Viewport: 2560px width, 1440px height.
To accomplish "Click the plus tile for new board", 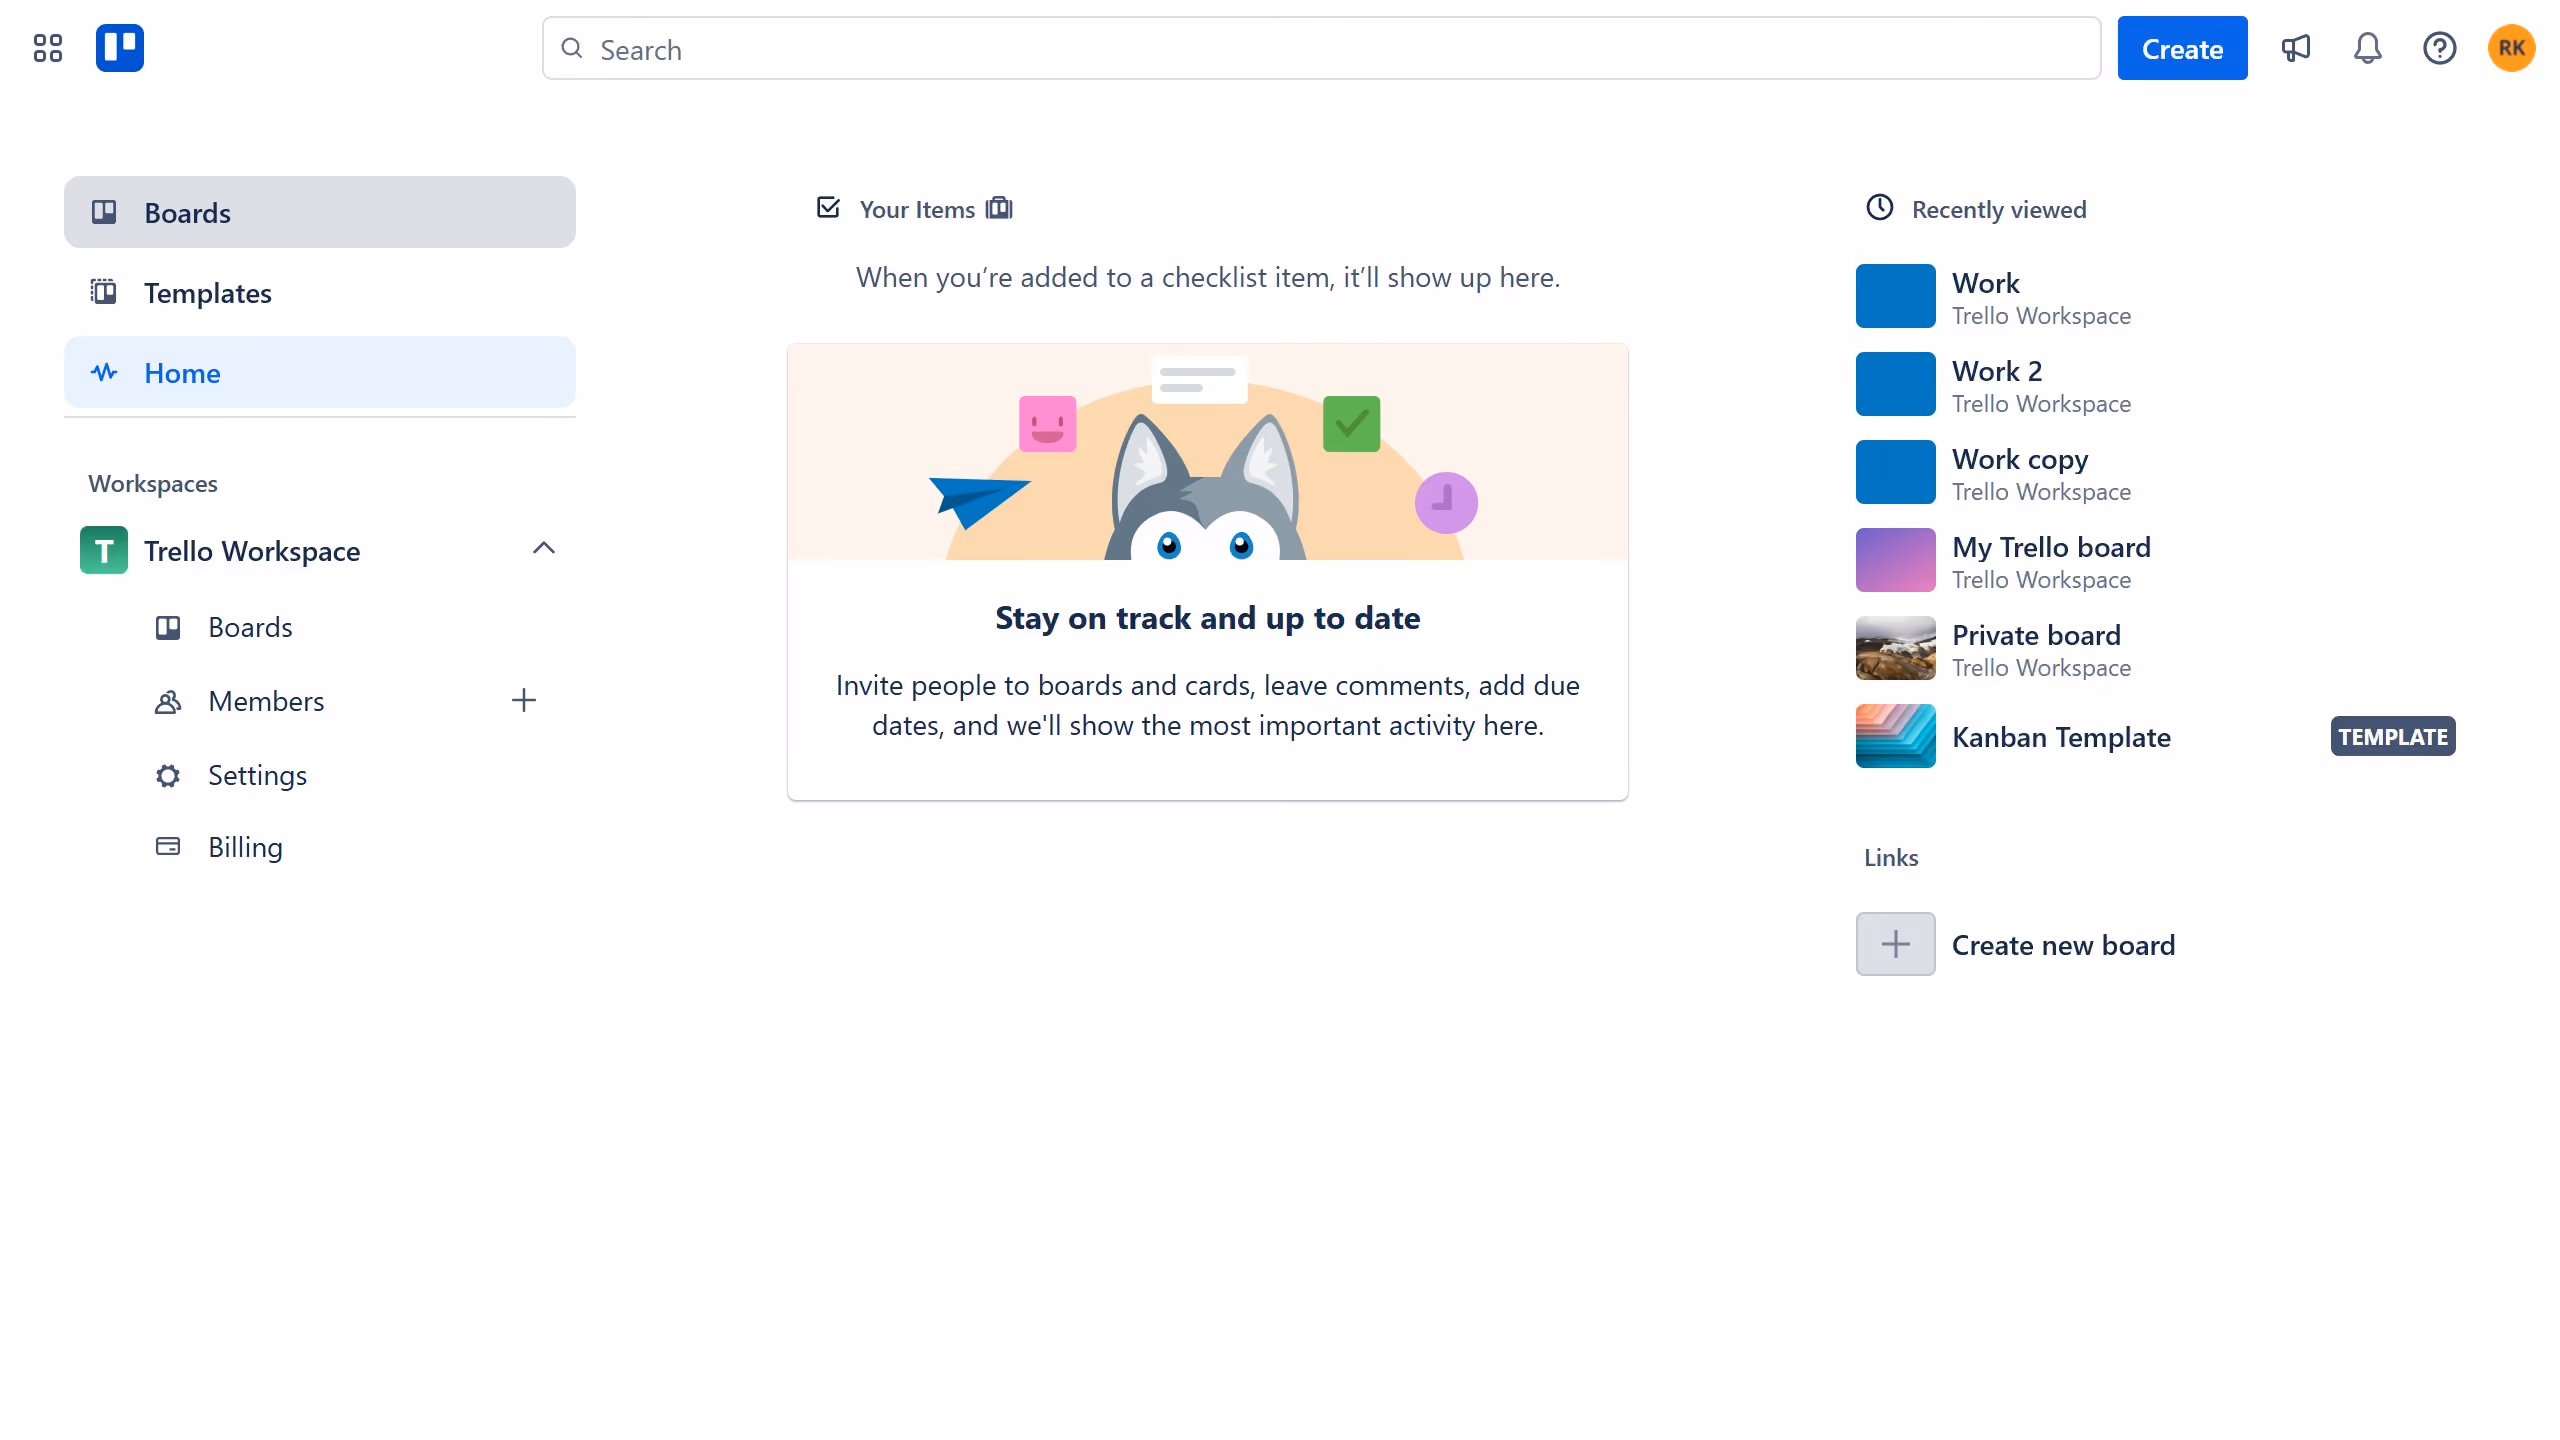I will pyautogui.click(x=1895, y=944).
